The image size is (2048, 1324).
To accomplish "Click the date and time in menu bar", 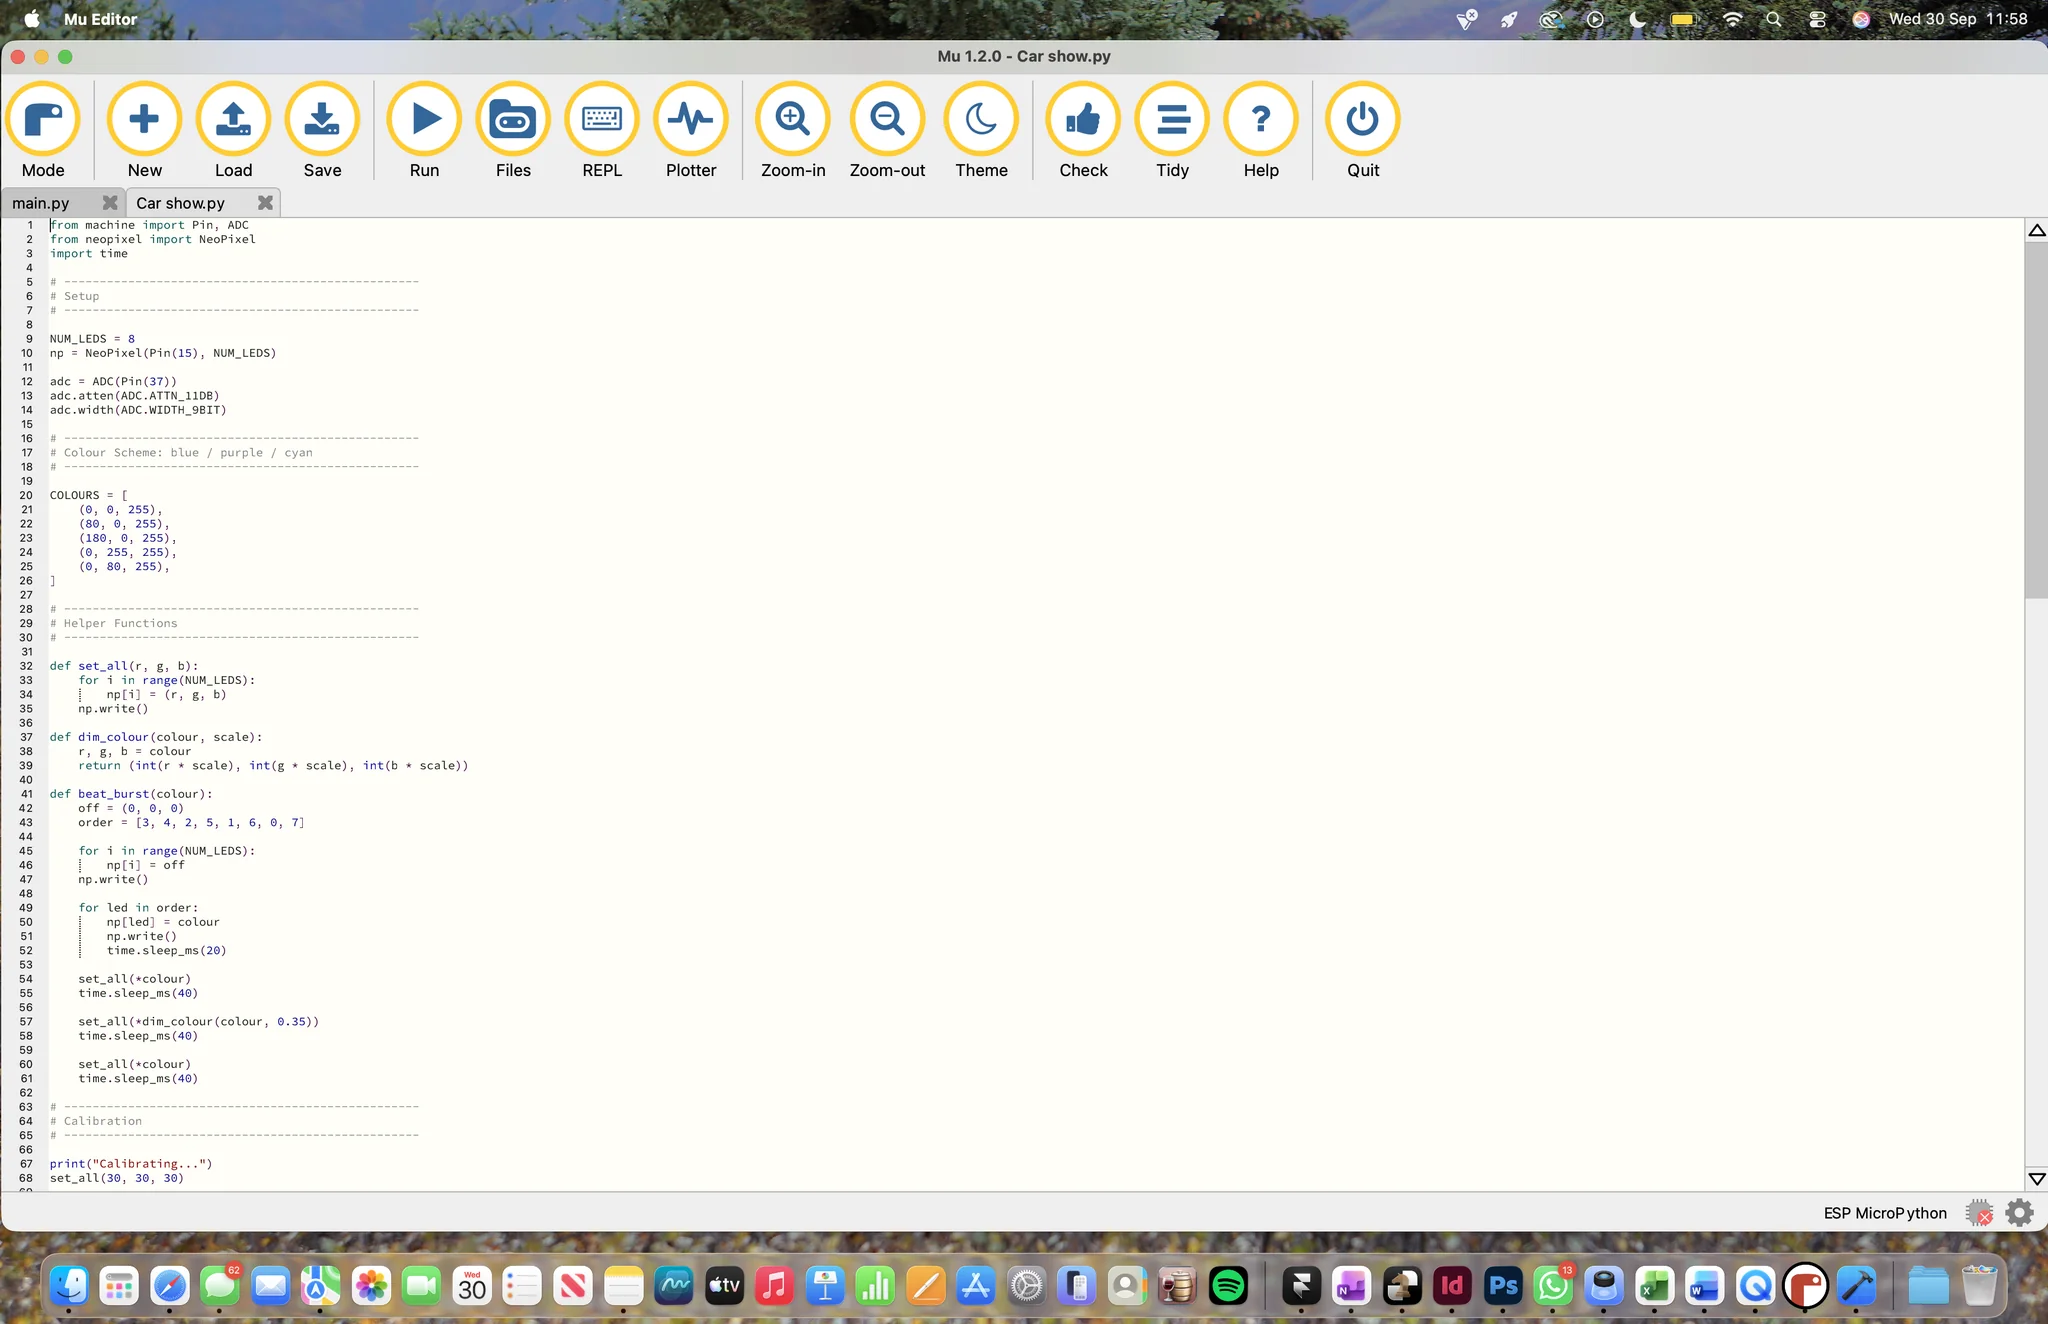I will 1958,19.
